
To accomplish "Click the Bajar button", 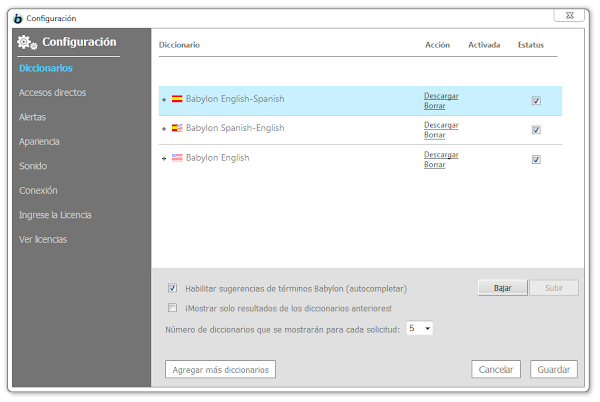I will [x=502, y=288].
